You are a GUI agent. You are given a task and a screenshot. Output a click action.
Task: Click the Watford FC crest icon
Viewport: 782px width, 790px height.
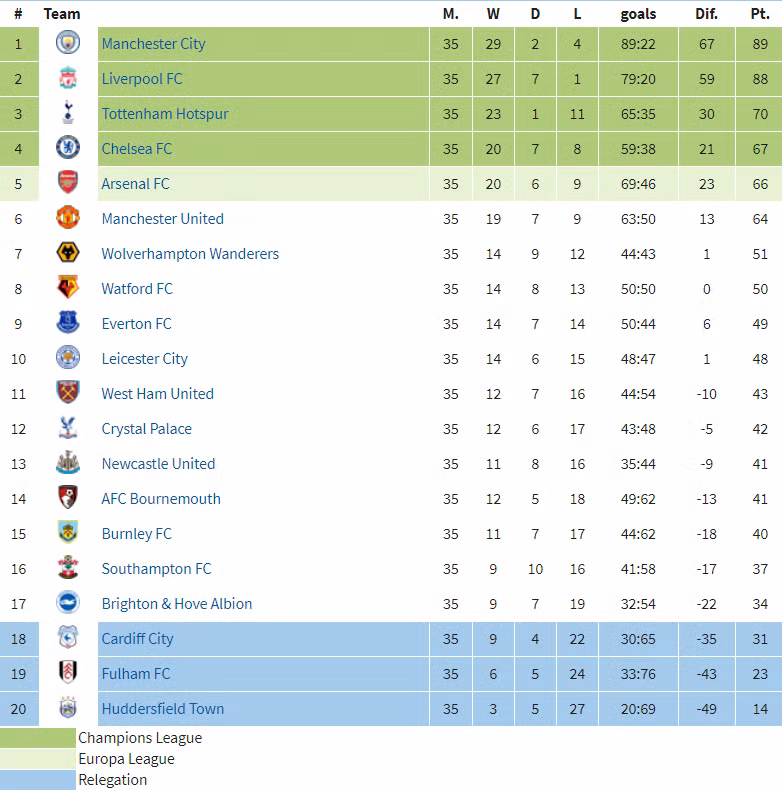coord(68,288)
